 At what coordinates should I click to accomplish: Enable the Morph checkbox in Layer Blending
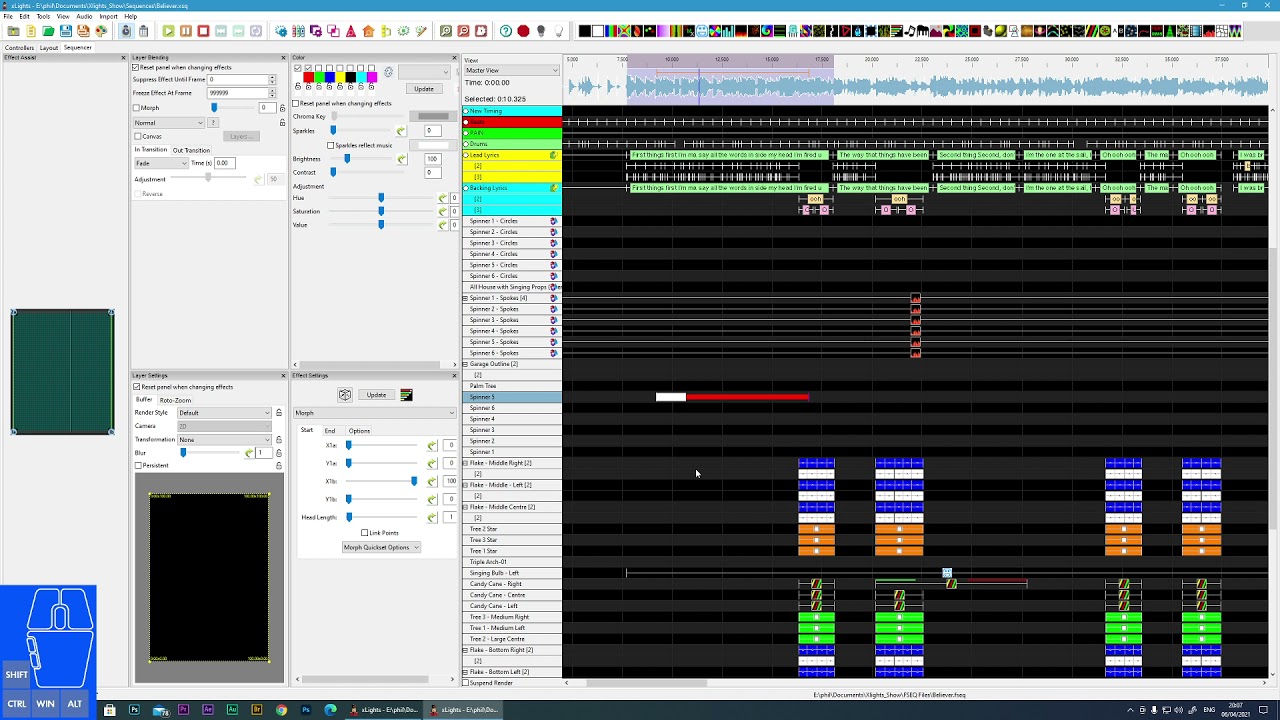pyautogui.click(x=137, y=108)
